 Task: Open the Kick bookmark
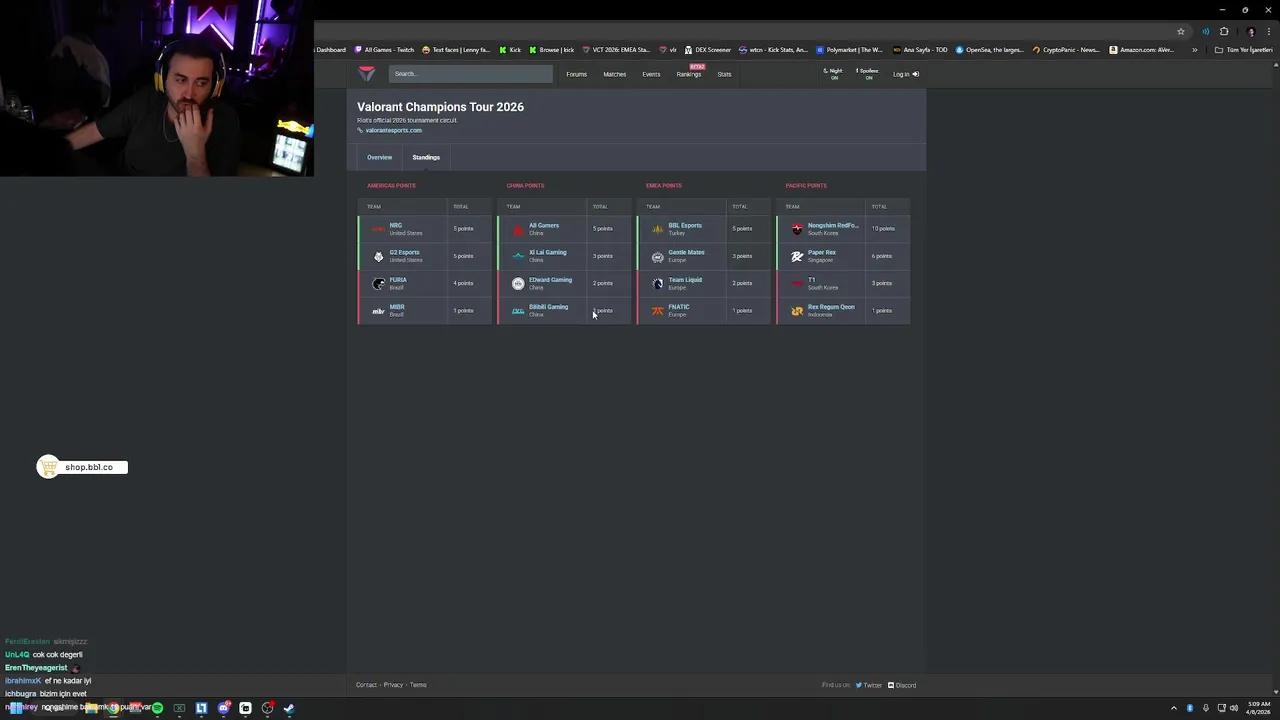pyautogui.click(x=510, y=50)
